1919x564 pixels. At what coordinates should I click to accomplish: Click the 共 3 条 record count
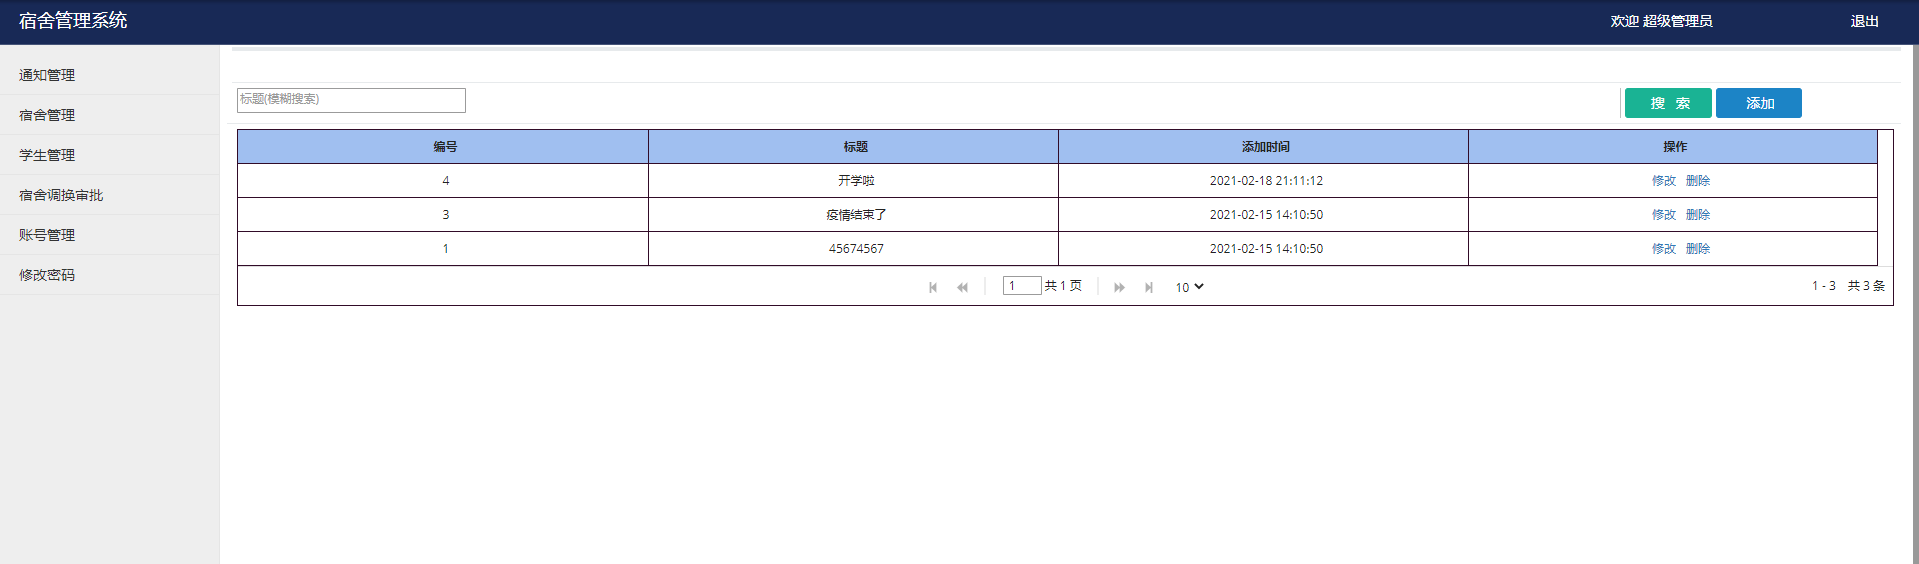[x=1866, y=286]
